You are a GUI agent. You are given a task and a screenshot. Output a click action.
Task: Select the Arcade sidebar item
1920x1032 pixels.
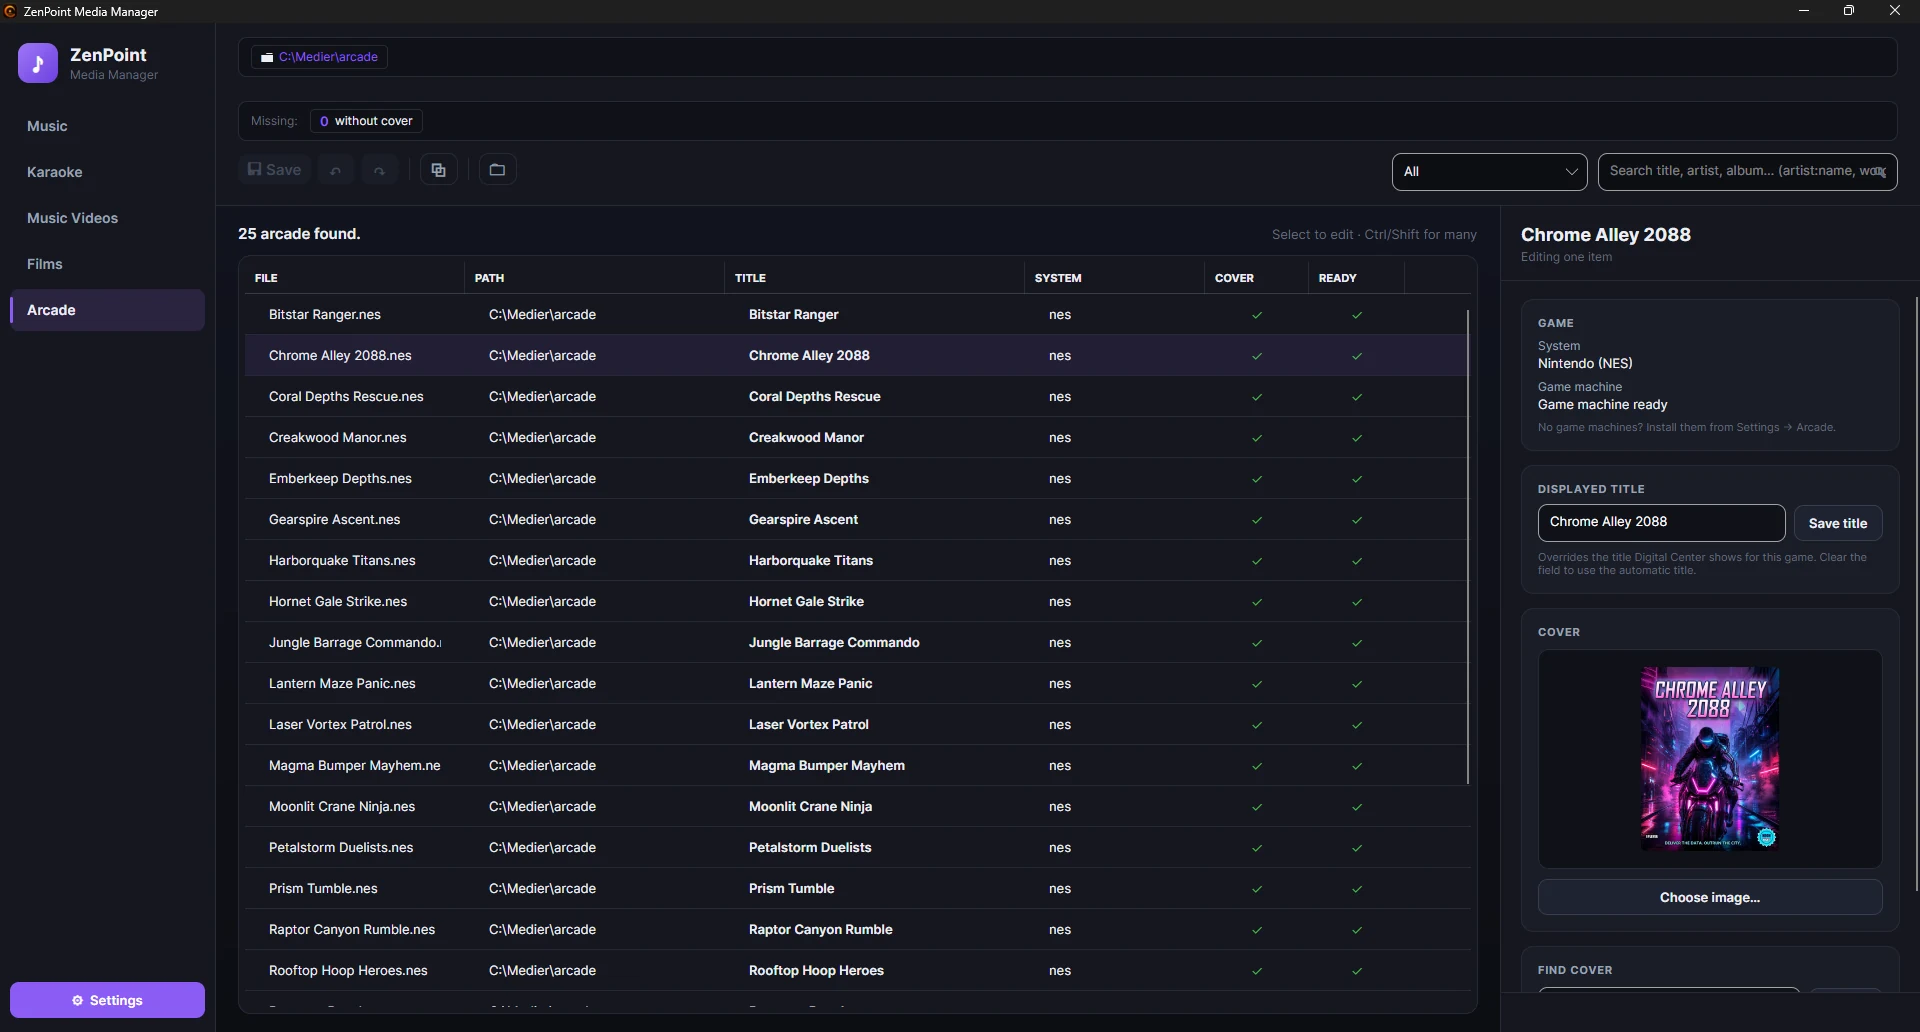107,310
